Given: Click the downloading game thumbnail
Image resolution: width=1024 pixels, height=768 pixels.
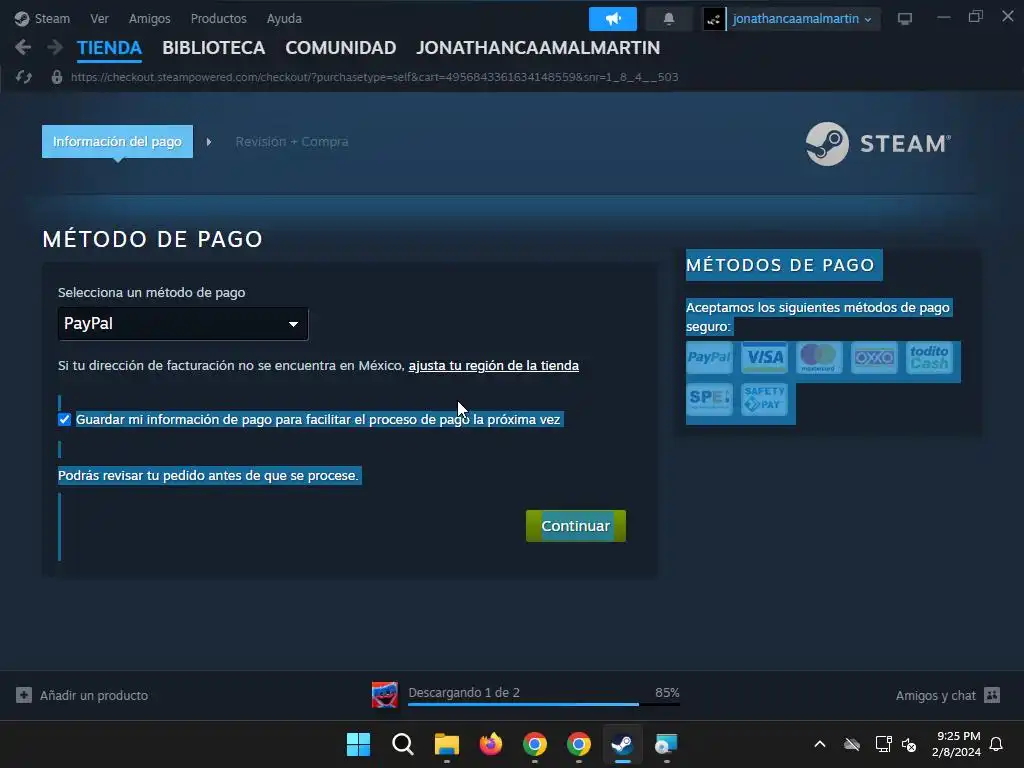Looking at the screenshot, I should 385,695.
